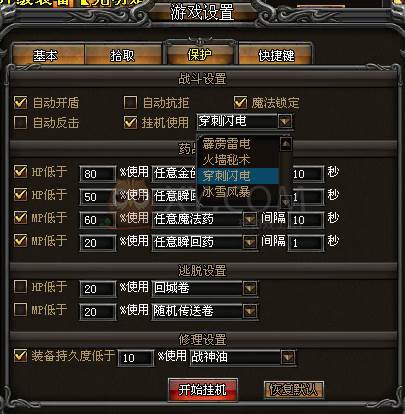Enable the 自动抗拒 checkbox
405x414 pixels.
[130, 102]
